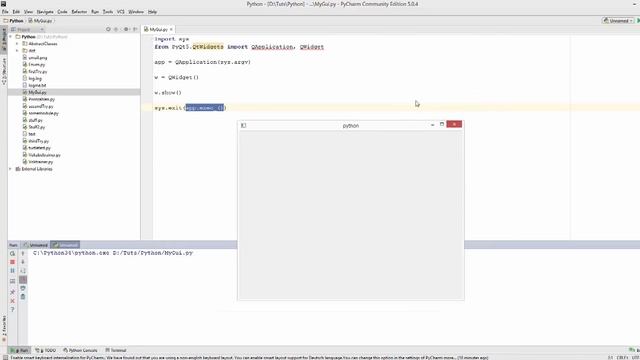Select log.log in project tree
This screenshot has height=360, width=640.
point(32,78)
